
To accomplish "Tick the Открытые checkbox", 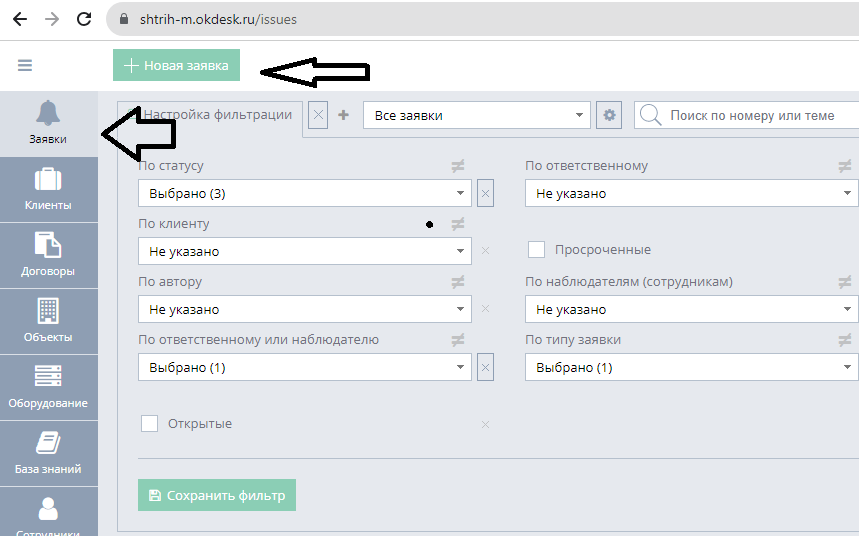I will [x=150, y=423].
